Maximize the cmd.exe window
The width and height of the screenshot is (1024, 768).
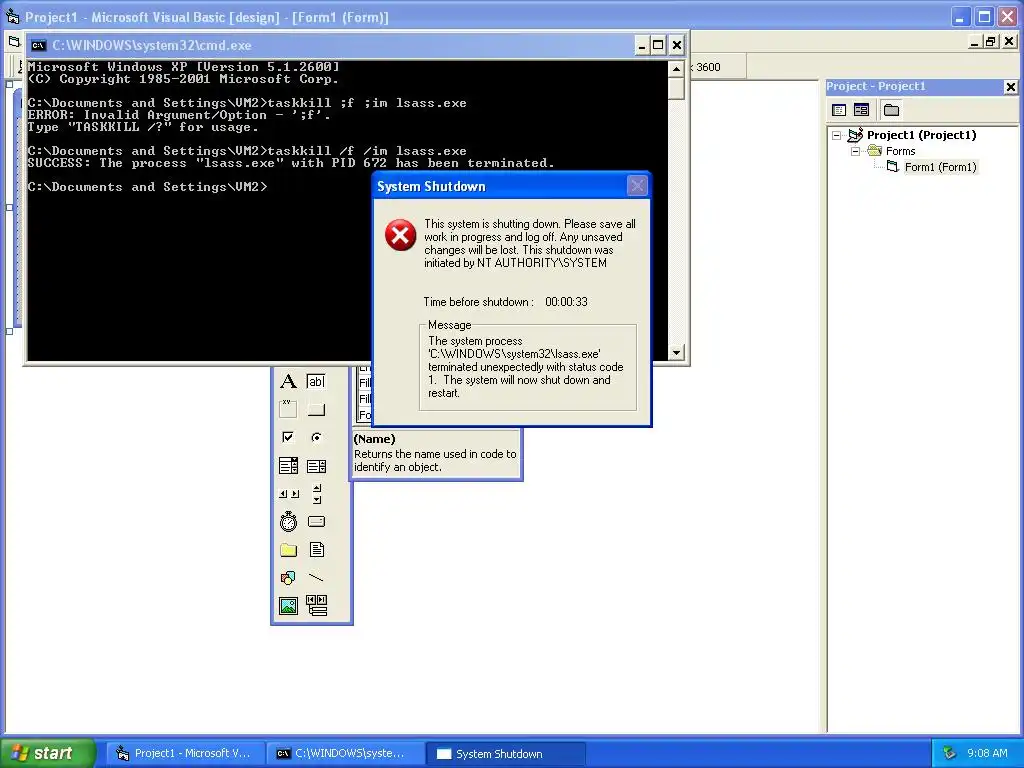pyautogui.click(x=658, y=45)
